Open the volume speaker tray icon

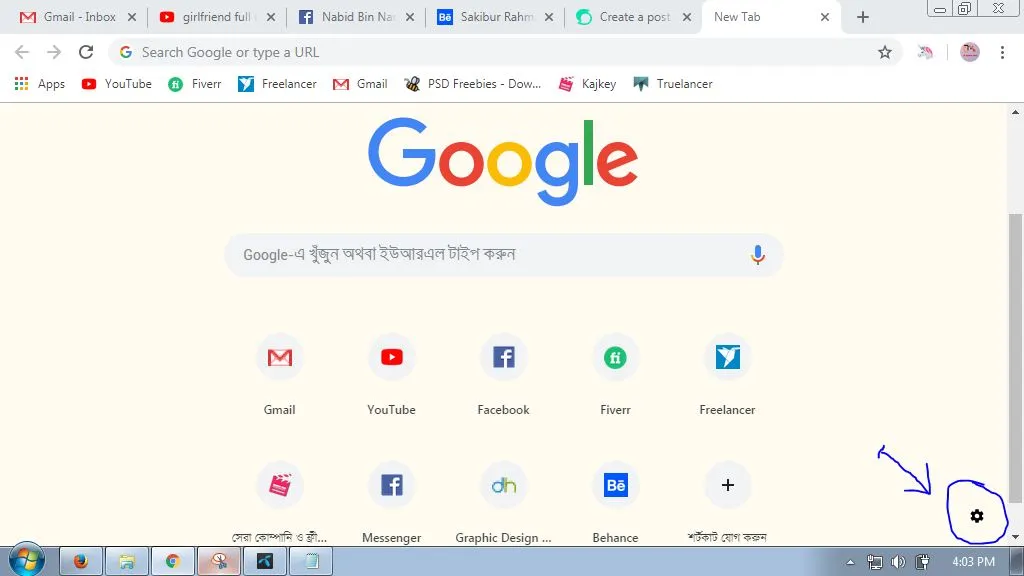[899, 562]
